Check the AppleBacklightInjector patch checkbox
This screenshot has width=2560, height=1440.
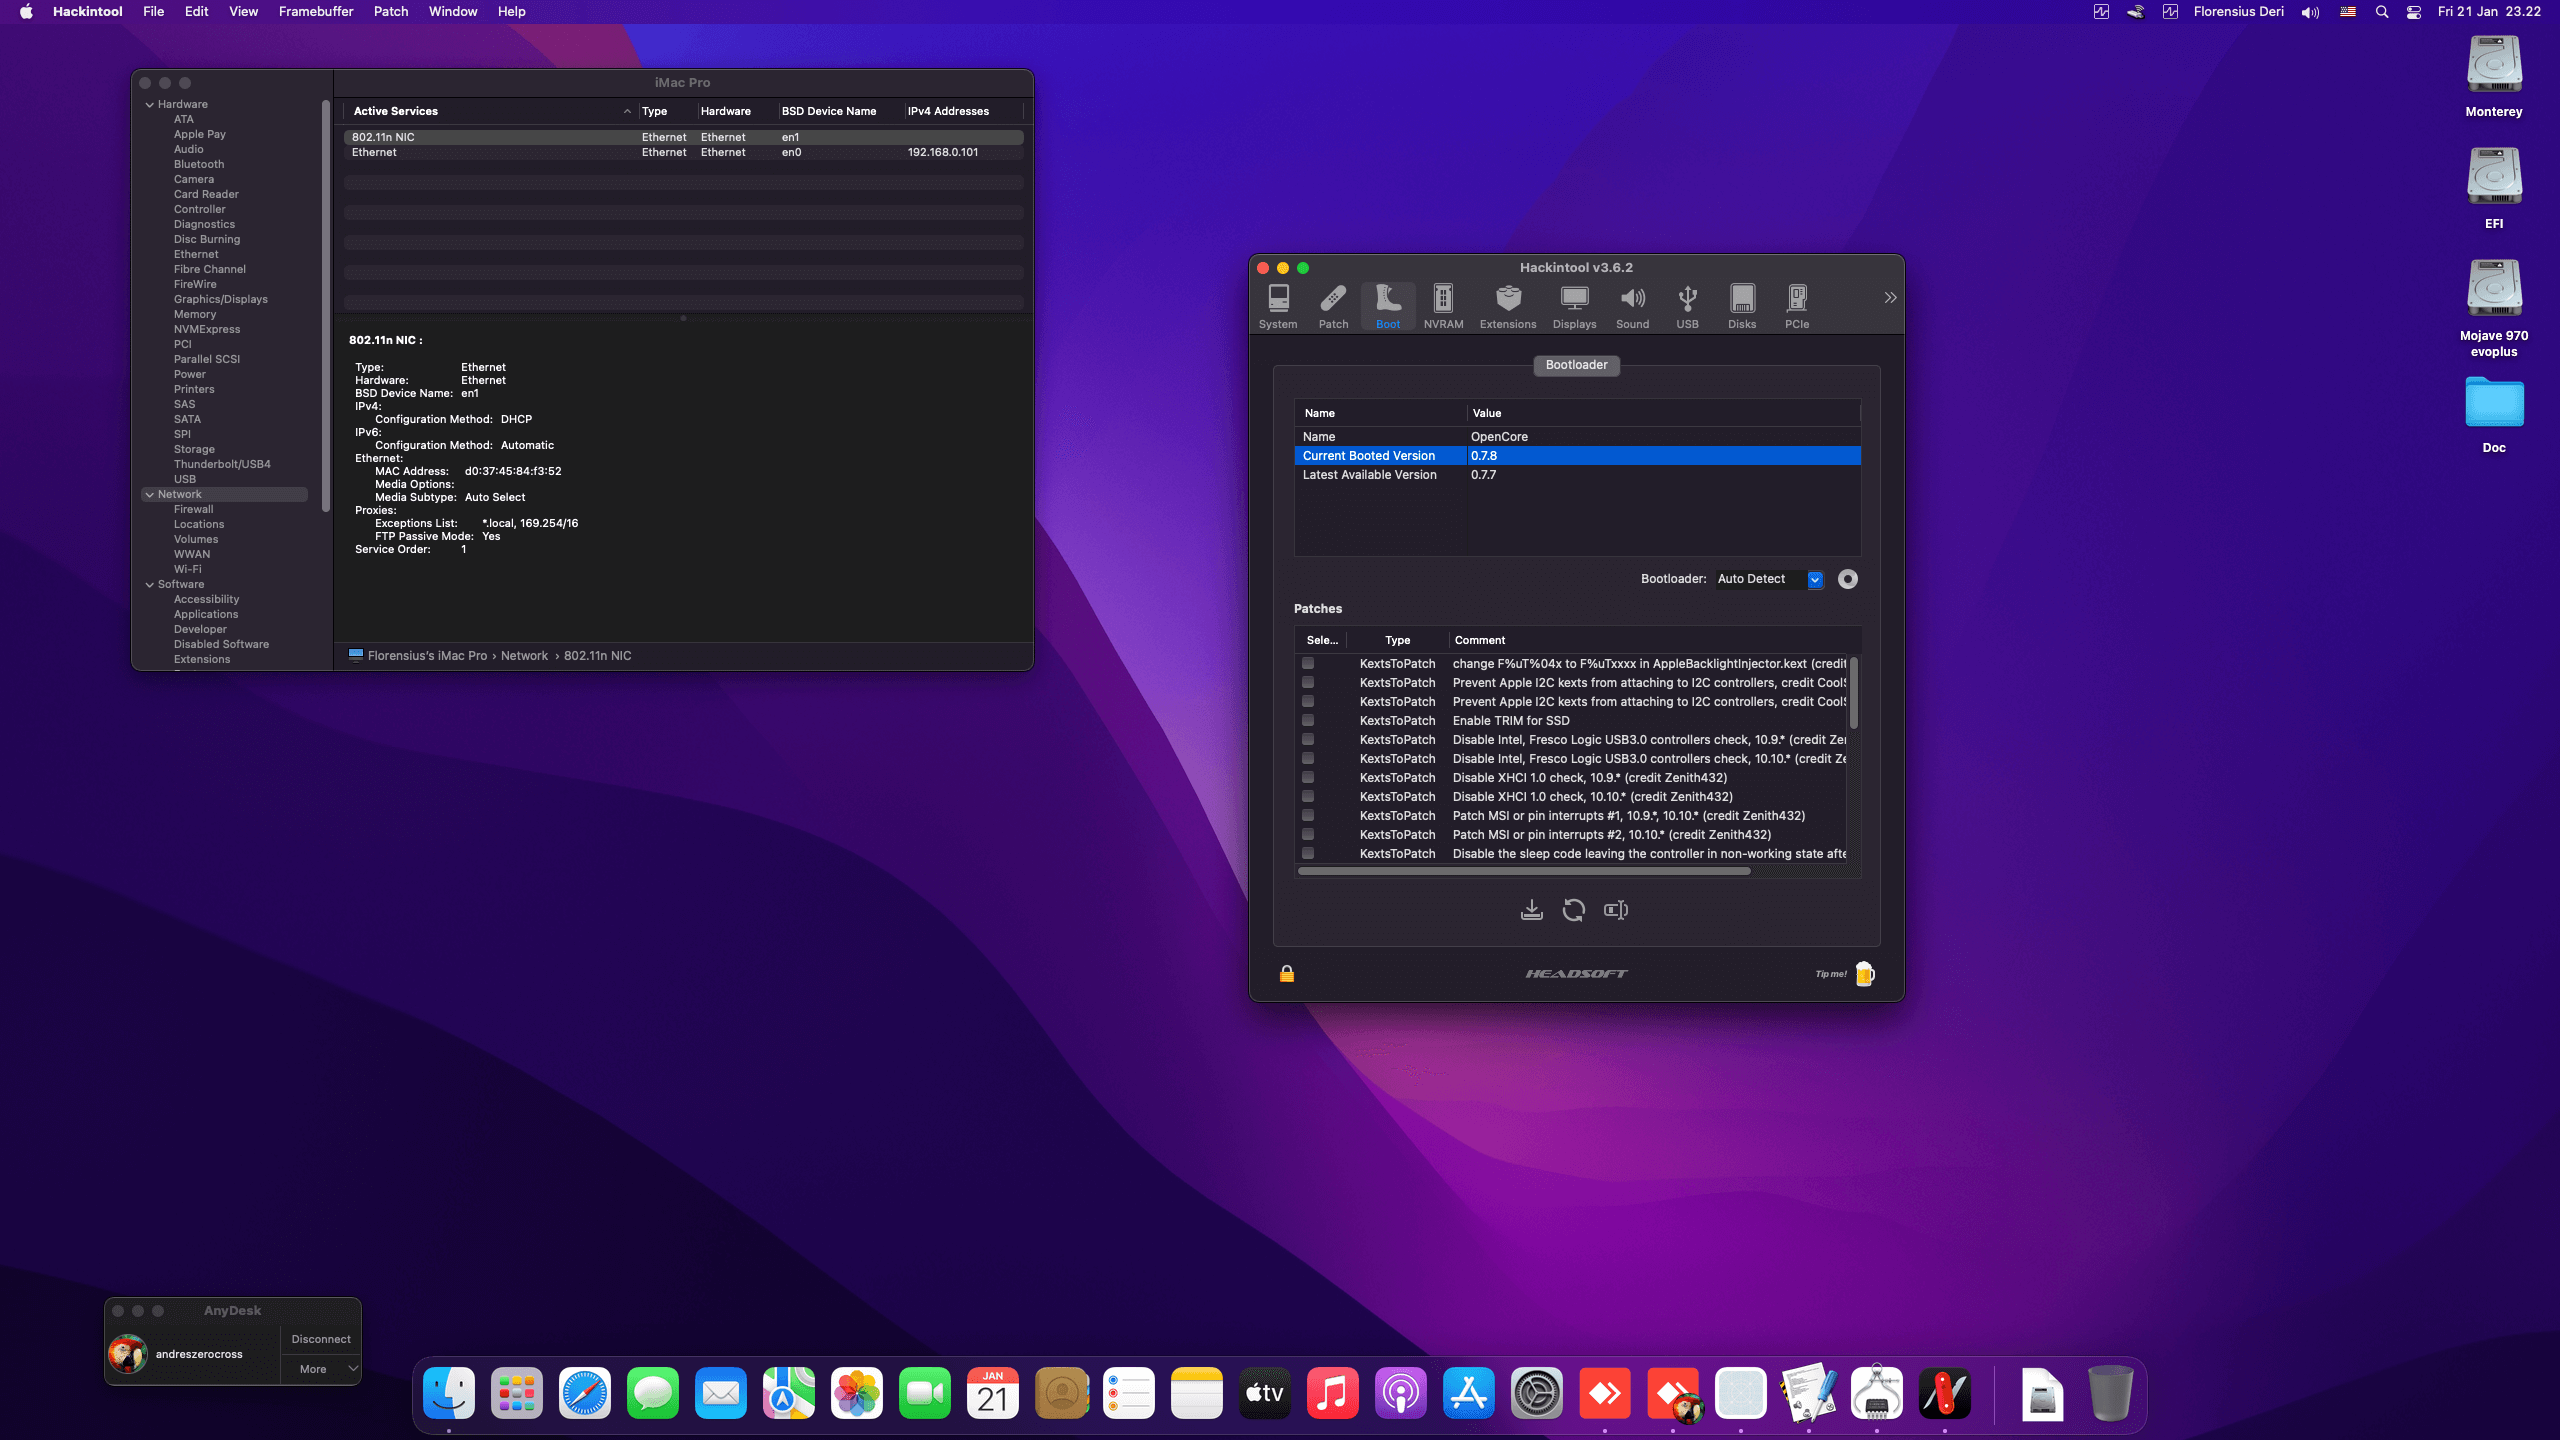tap(1307, 664)
